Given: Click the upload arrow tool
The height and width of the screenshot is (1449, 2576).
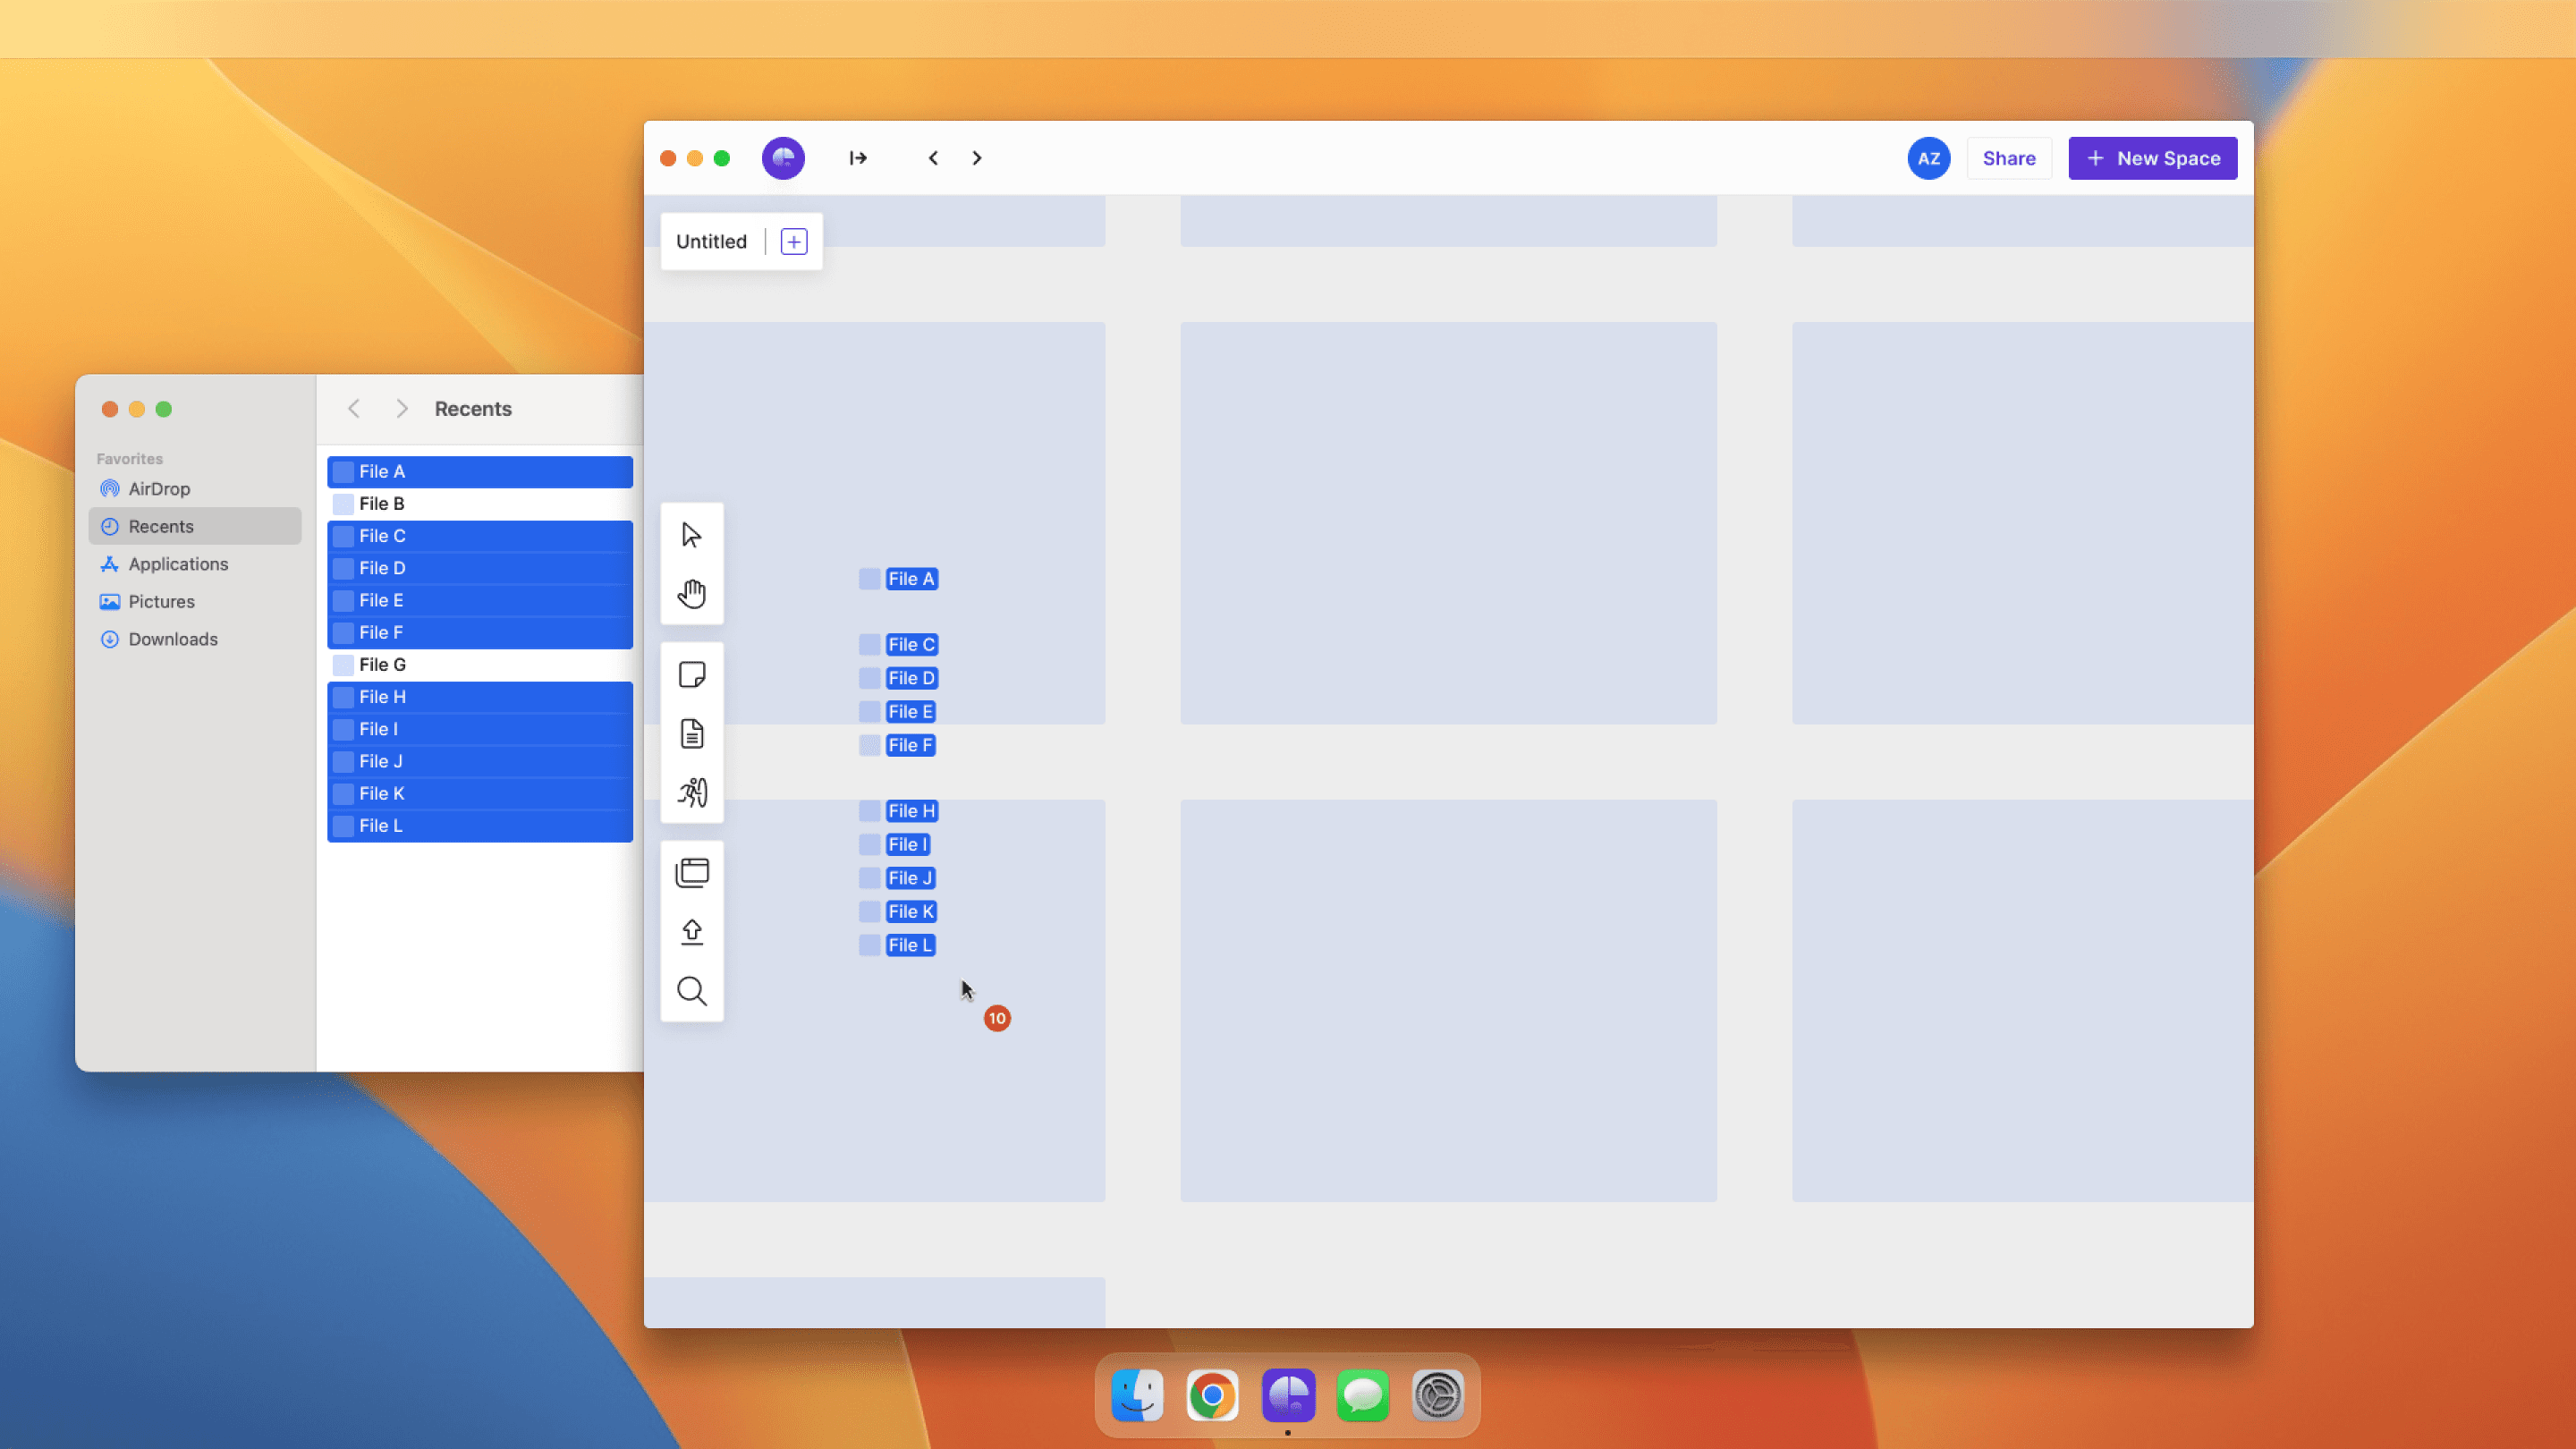Looking at the screenshot, I should coord(691,932).
